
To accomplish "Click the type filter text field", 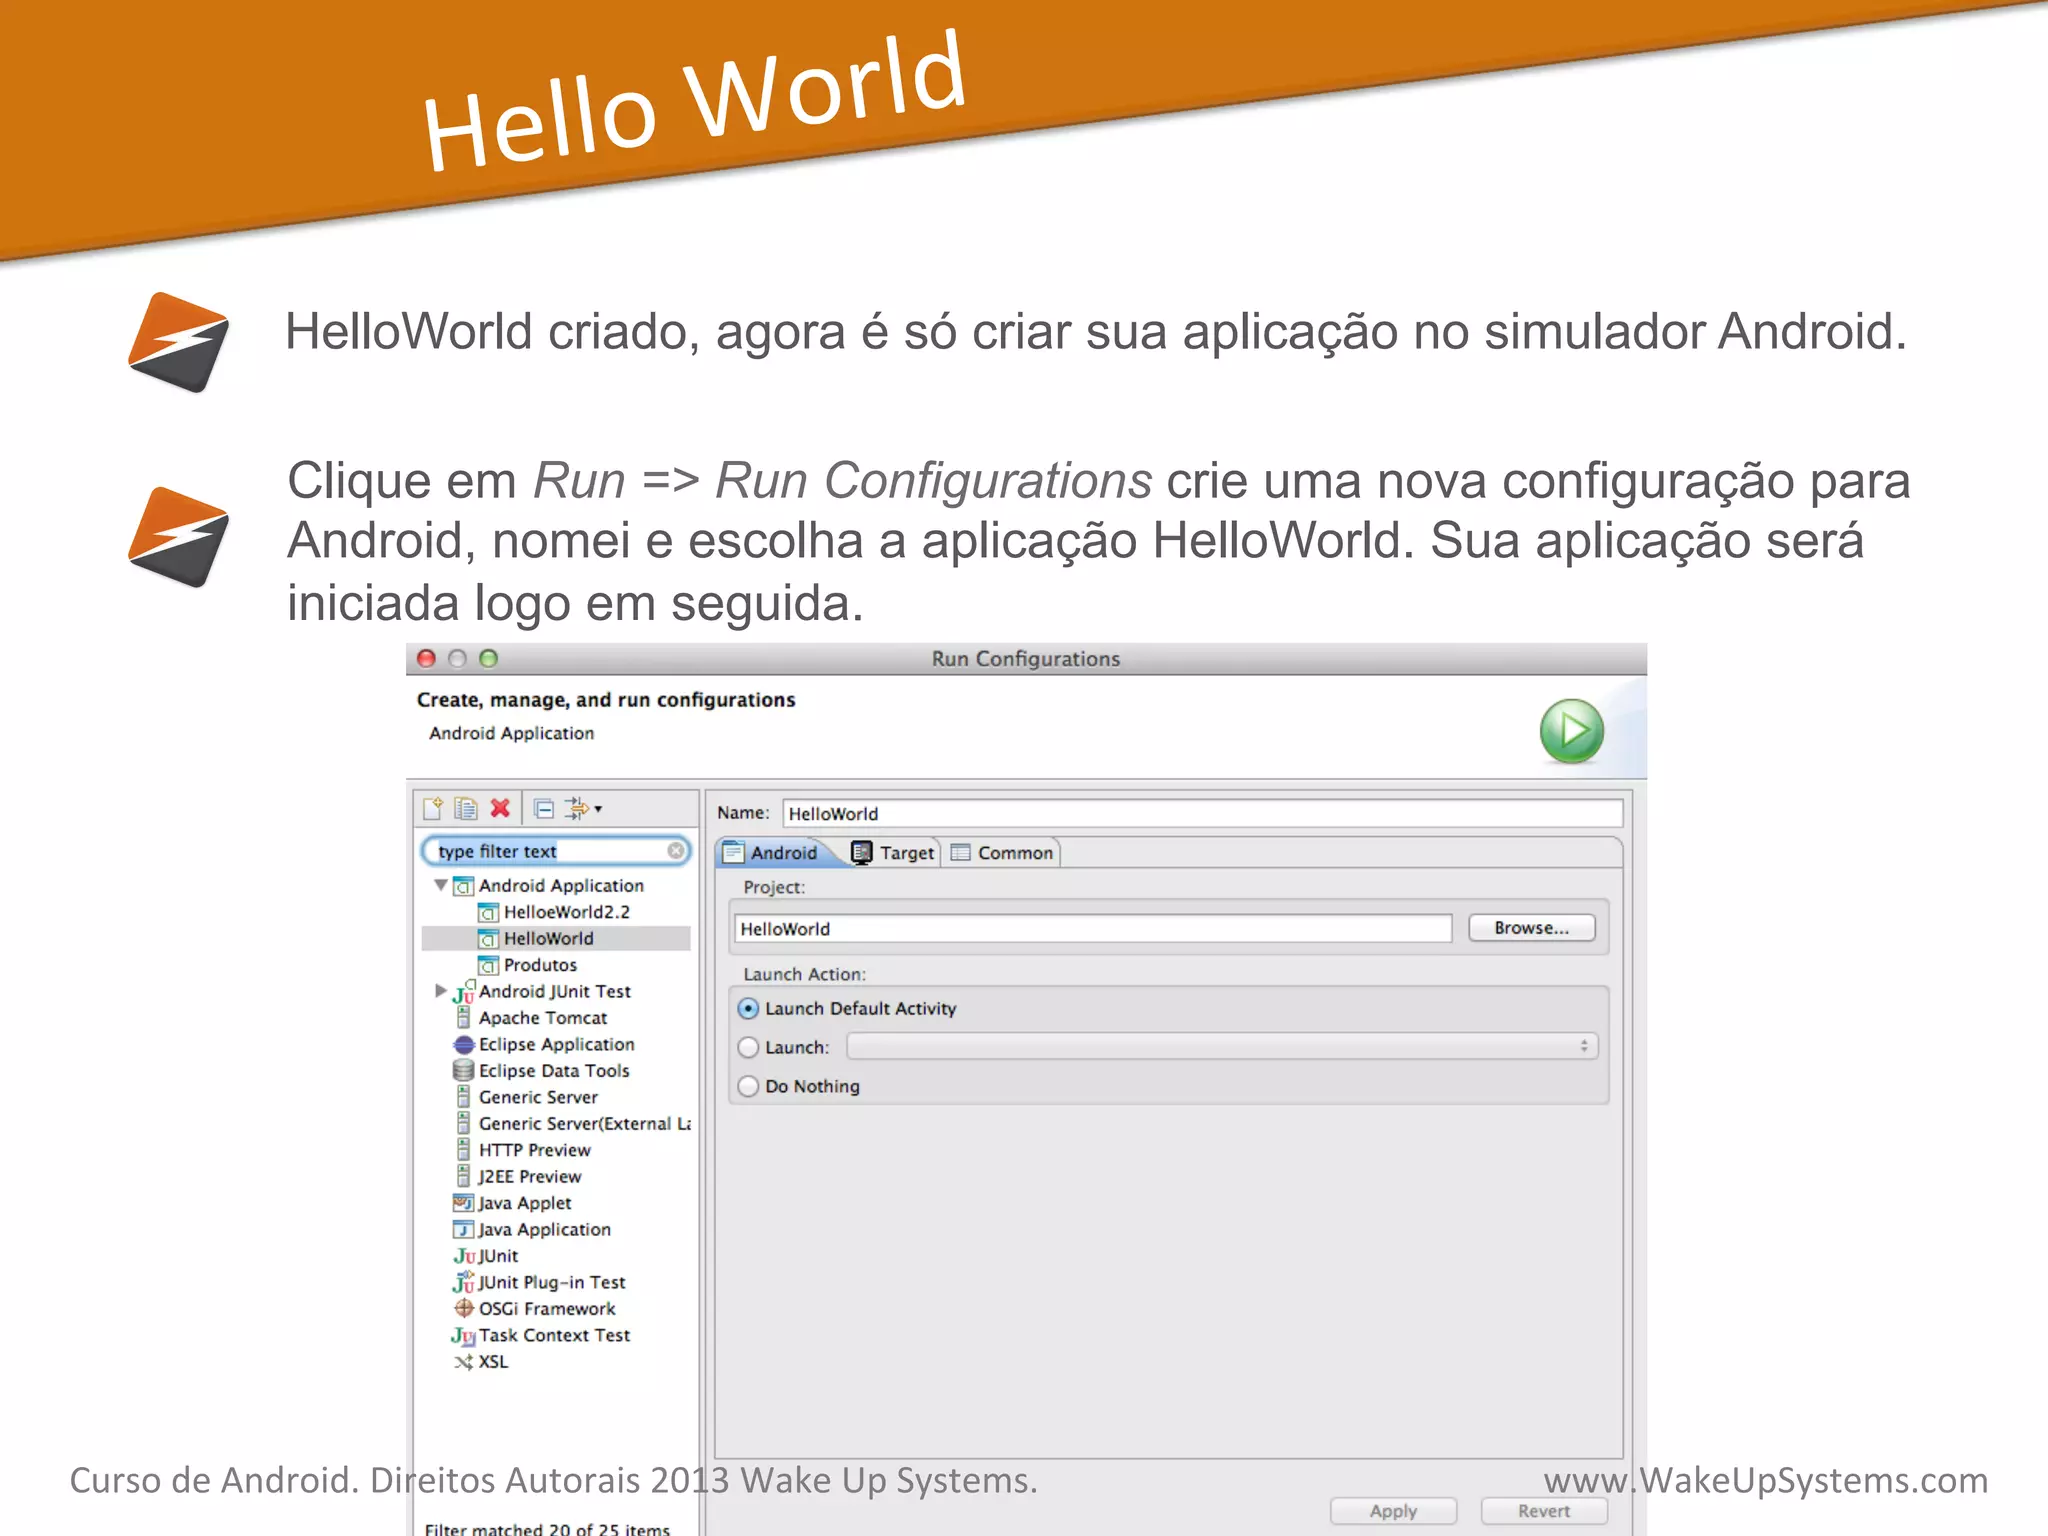I will tap(556, 851).
